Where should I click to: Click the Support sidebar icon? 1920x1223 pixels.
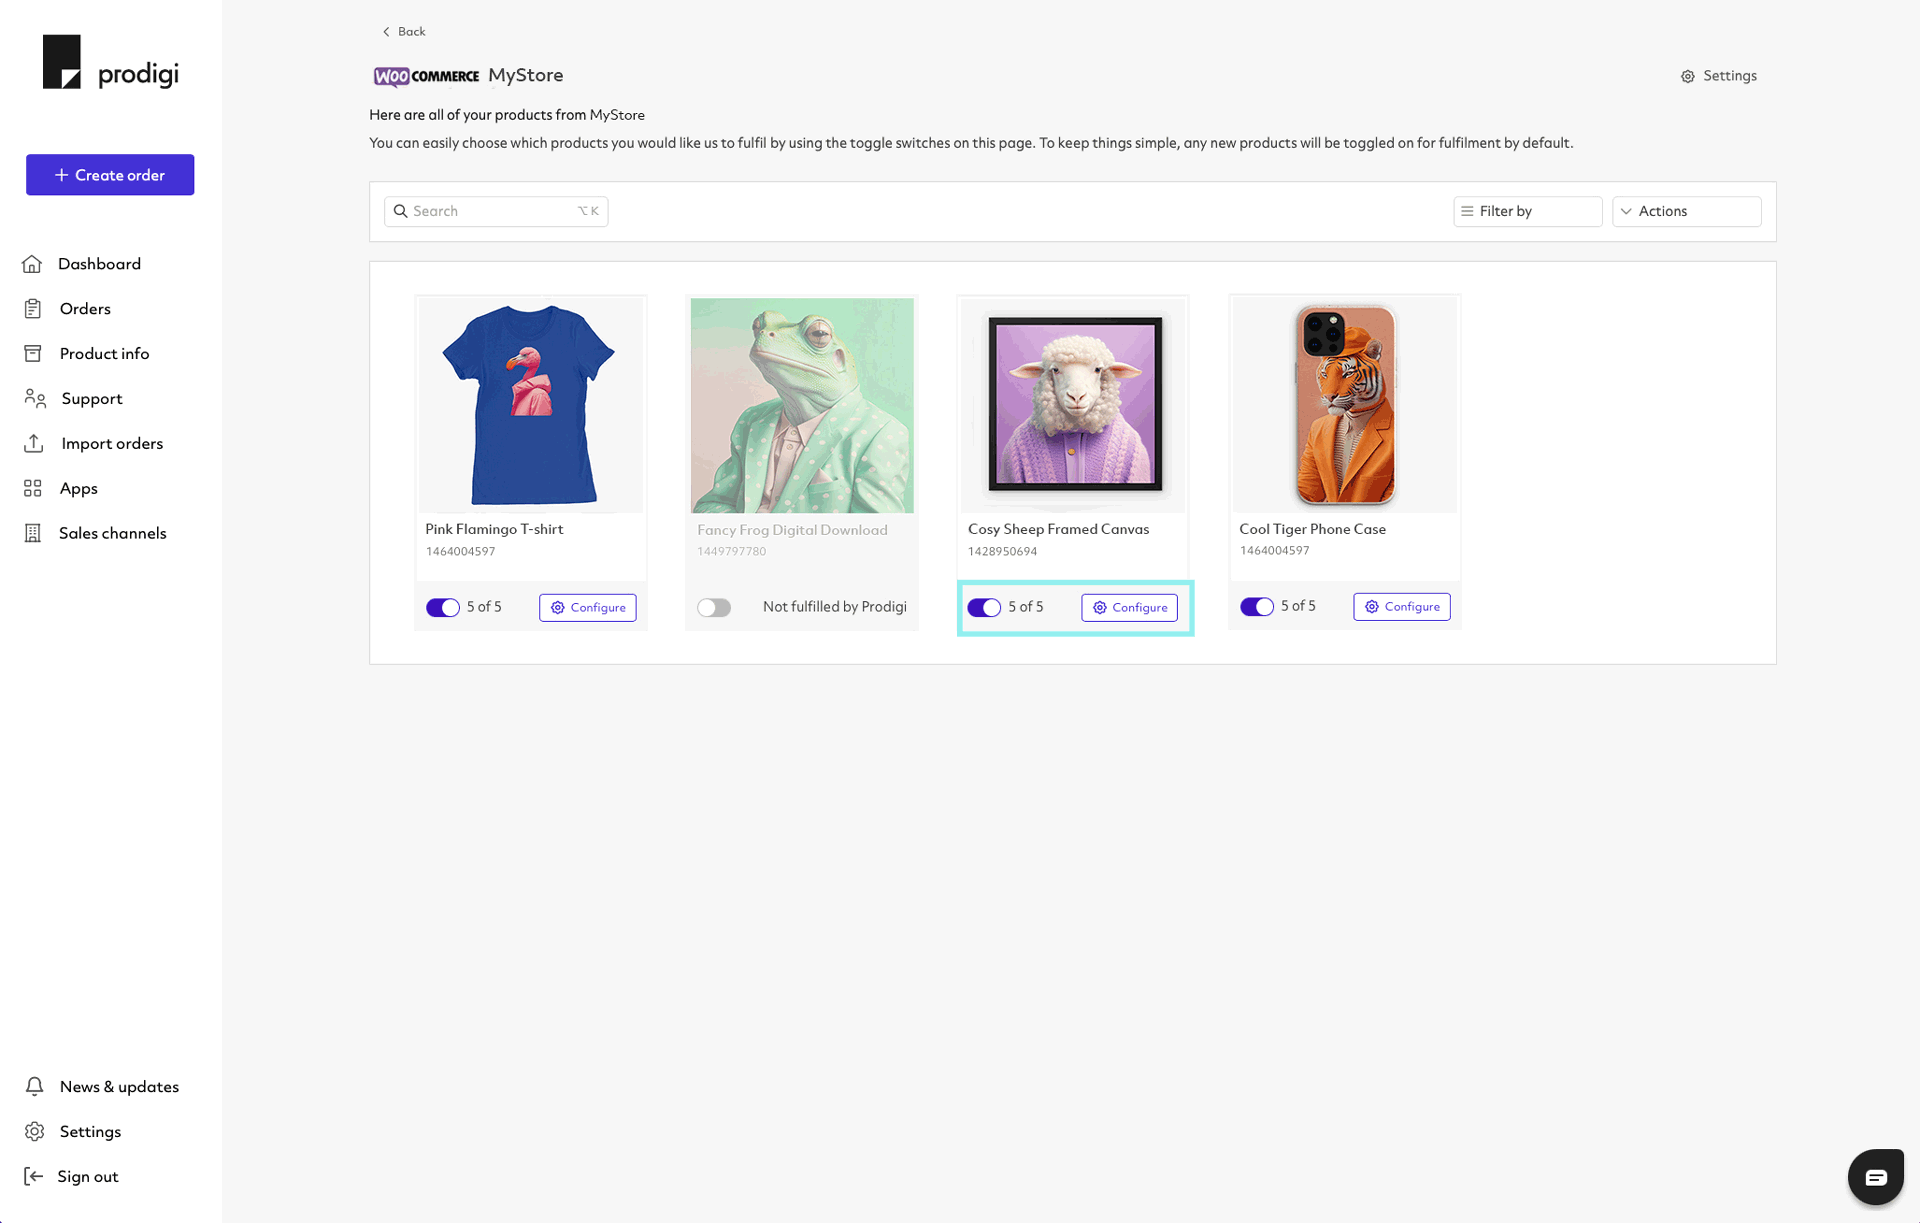(34, 397)
